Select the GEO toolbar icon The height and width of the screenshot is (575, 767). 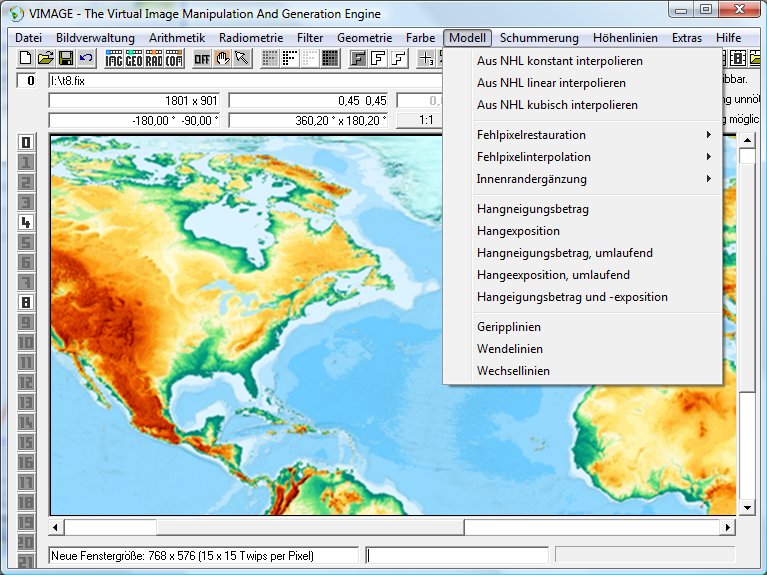click(134, 59)
